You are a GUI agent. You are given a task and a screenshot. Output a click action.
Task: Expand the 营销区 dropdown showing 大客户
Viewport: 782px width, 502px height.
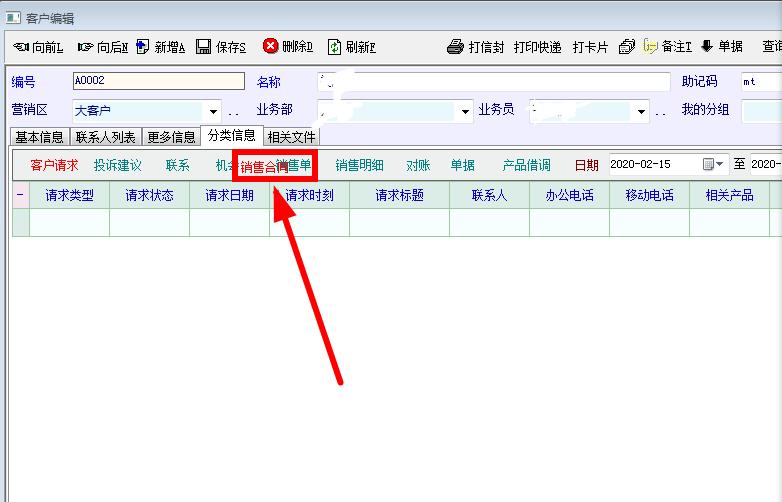[x=212, y=111]
